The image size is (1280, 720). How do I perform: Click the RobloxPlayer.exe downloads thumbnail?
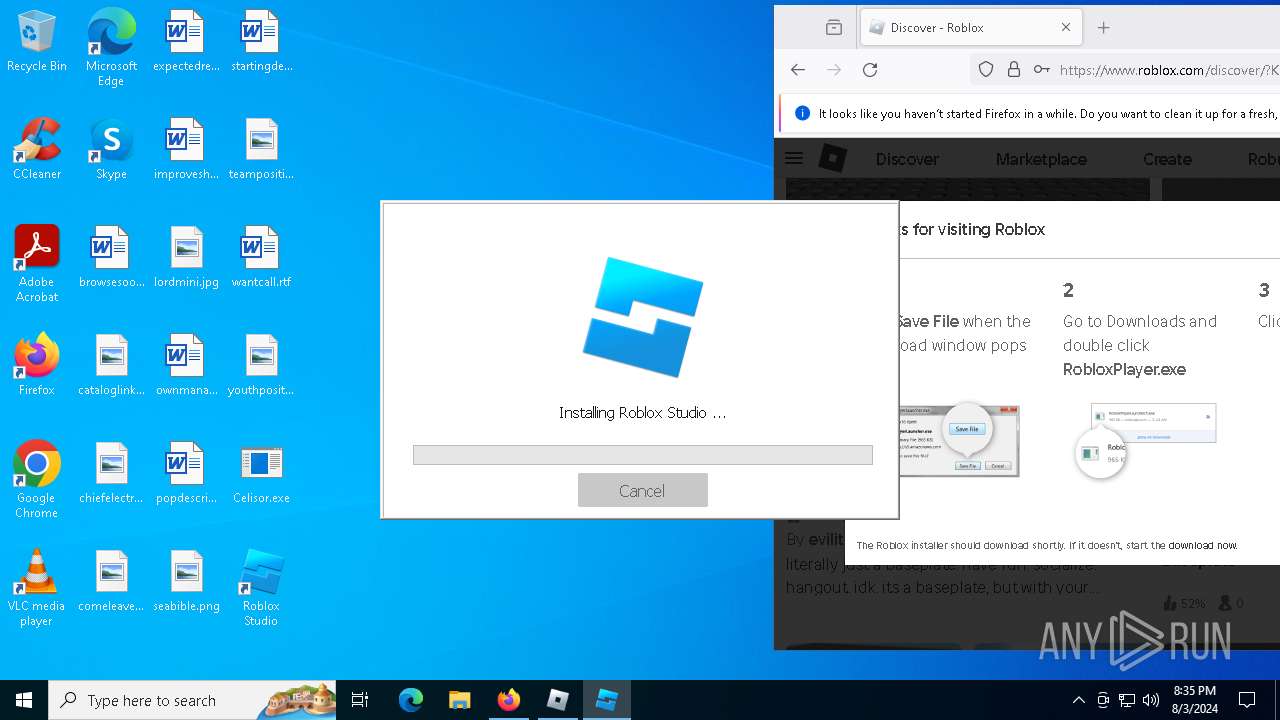[x=1146, y=440]
